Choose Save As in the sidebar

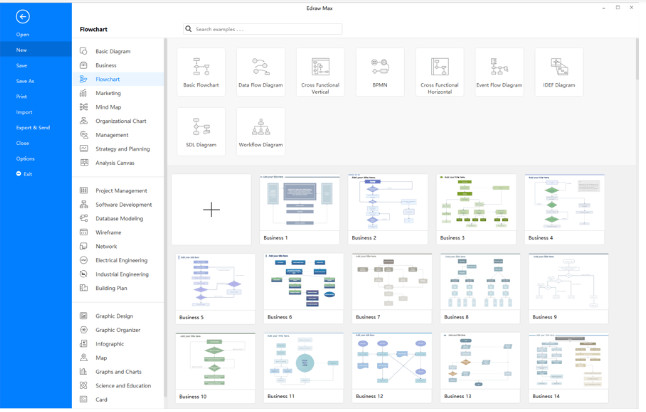[25, 81]
